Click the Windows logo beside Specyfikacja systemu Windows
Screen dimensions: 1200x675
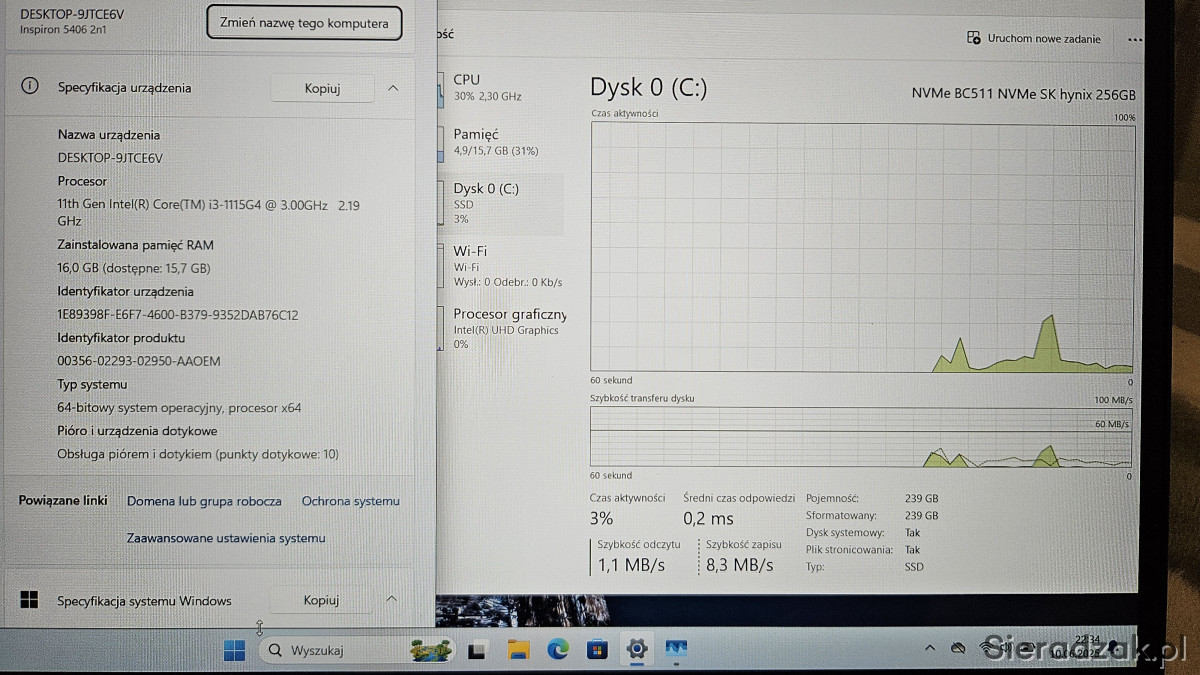29,600
